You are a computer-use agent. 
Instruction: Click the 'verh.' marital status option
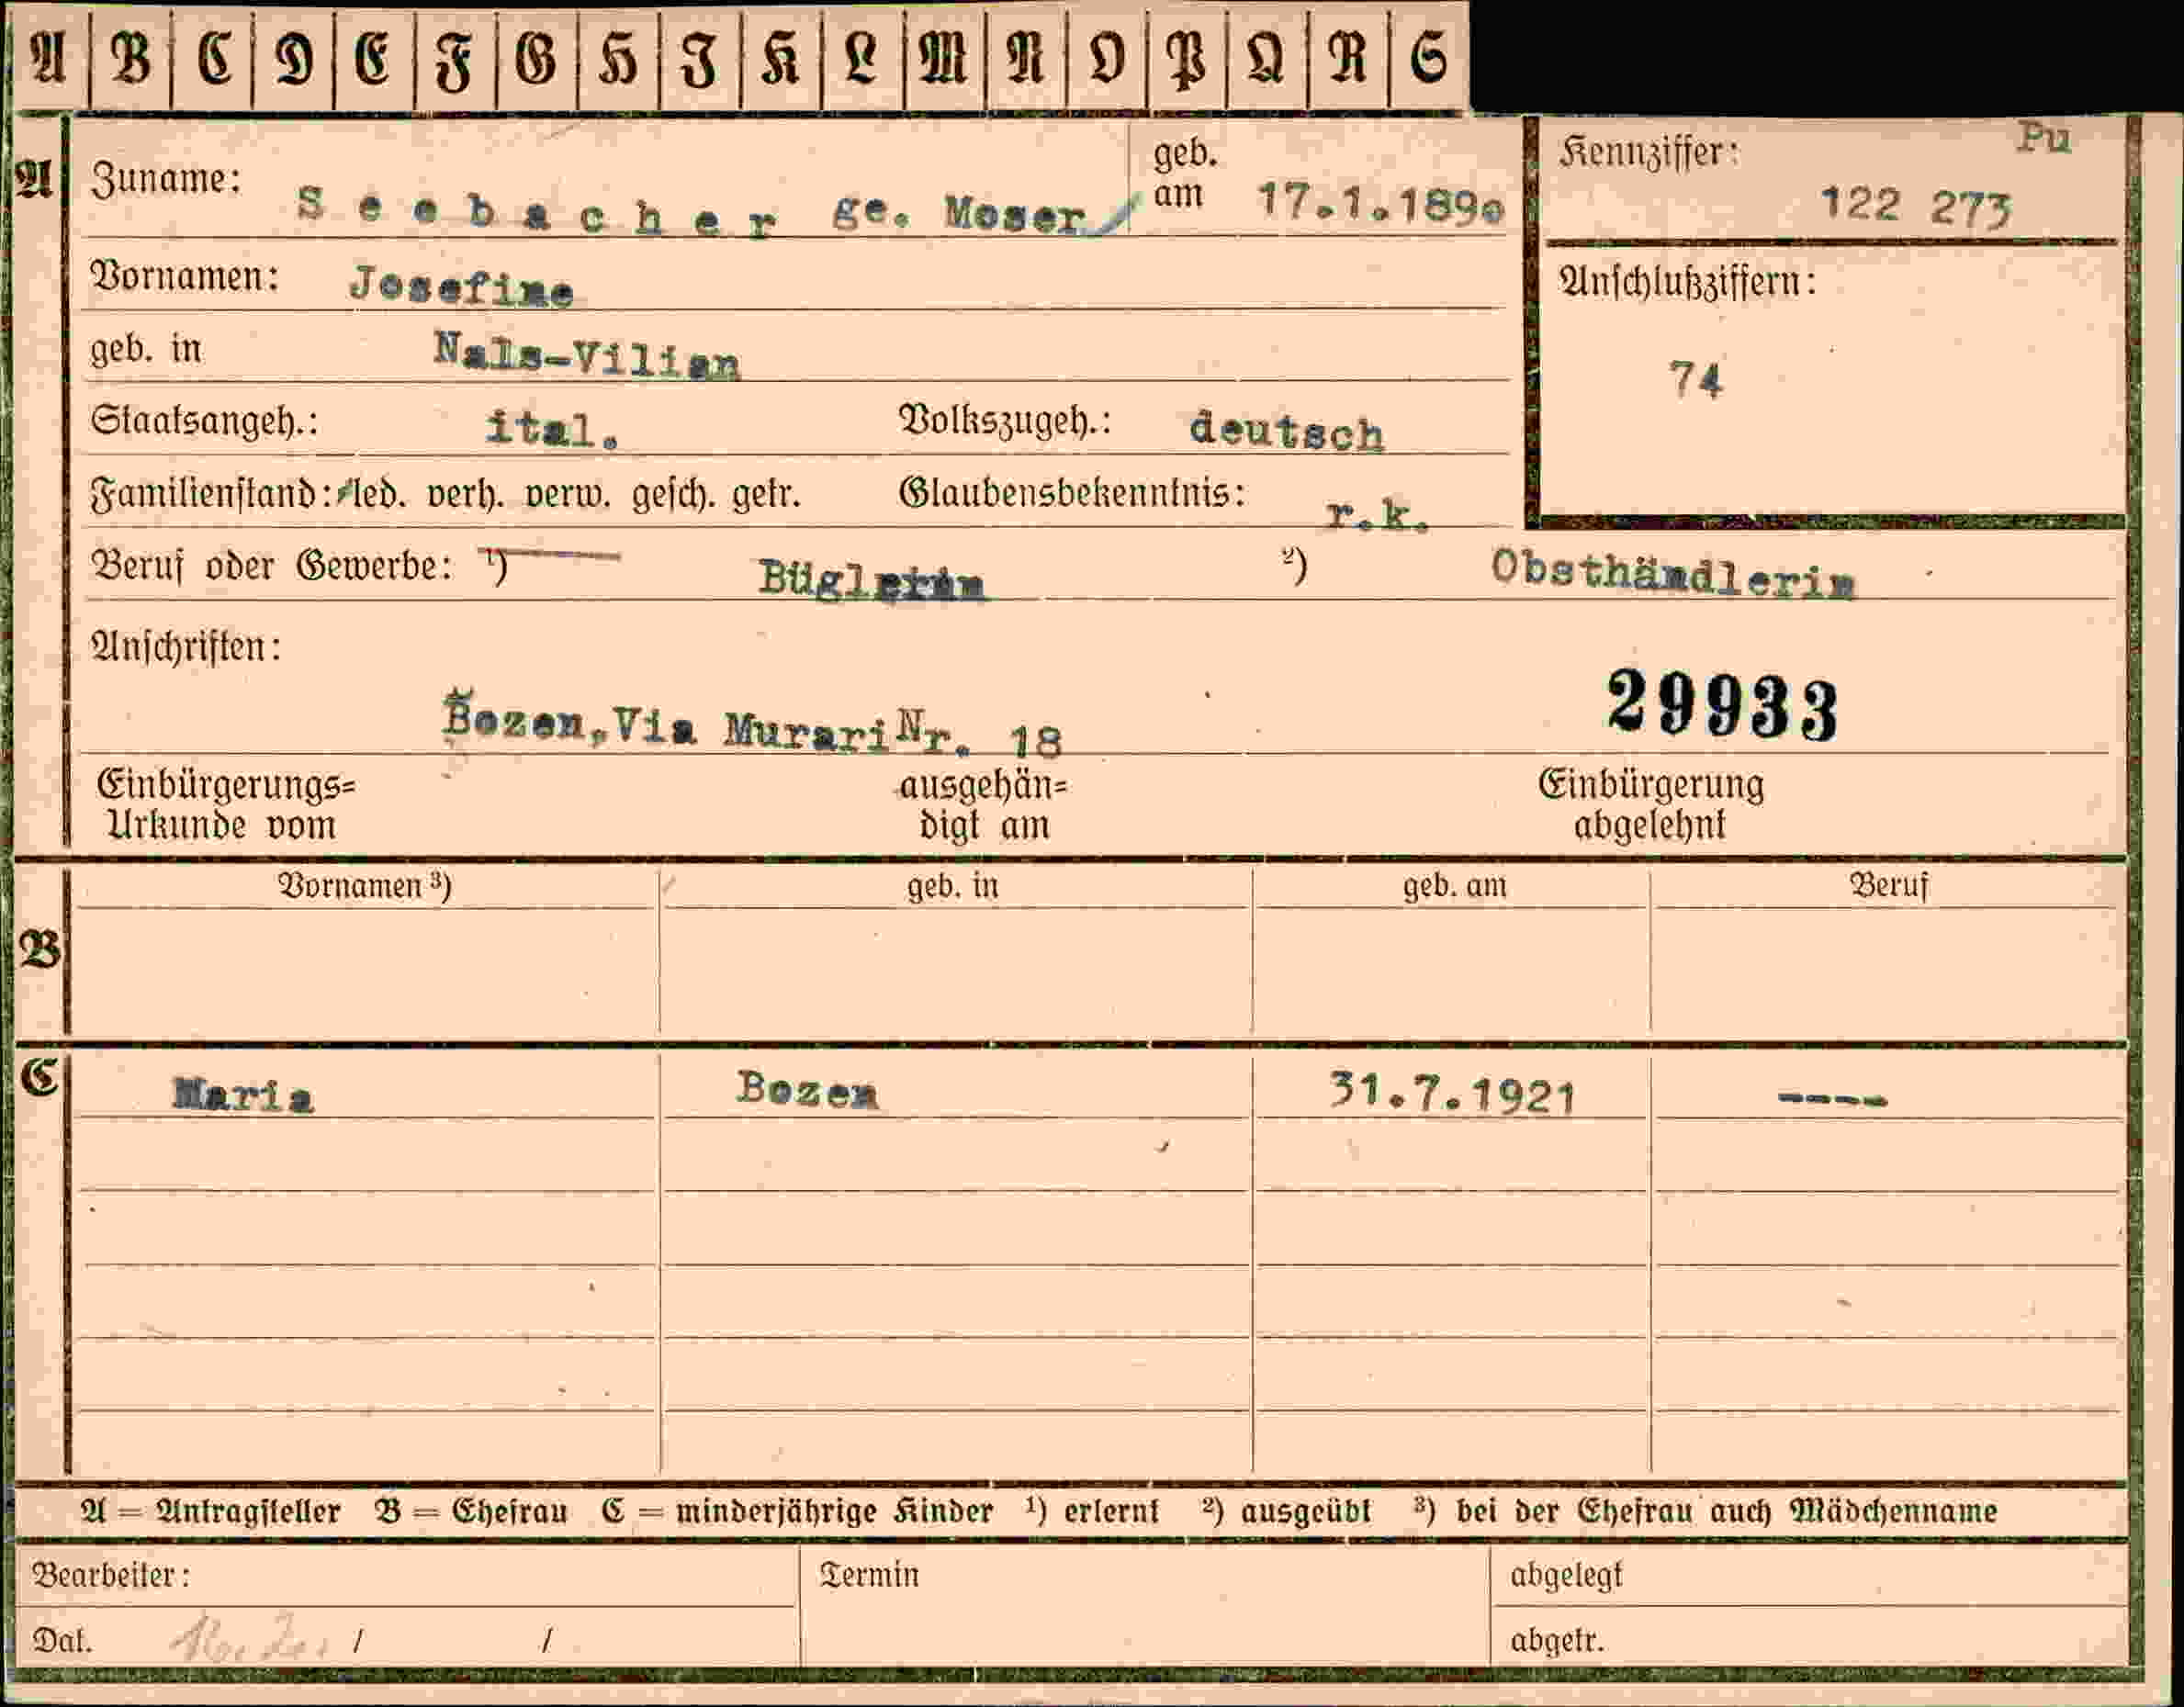(x=465, y=495)
